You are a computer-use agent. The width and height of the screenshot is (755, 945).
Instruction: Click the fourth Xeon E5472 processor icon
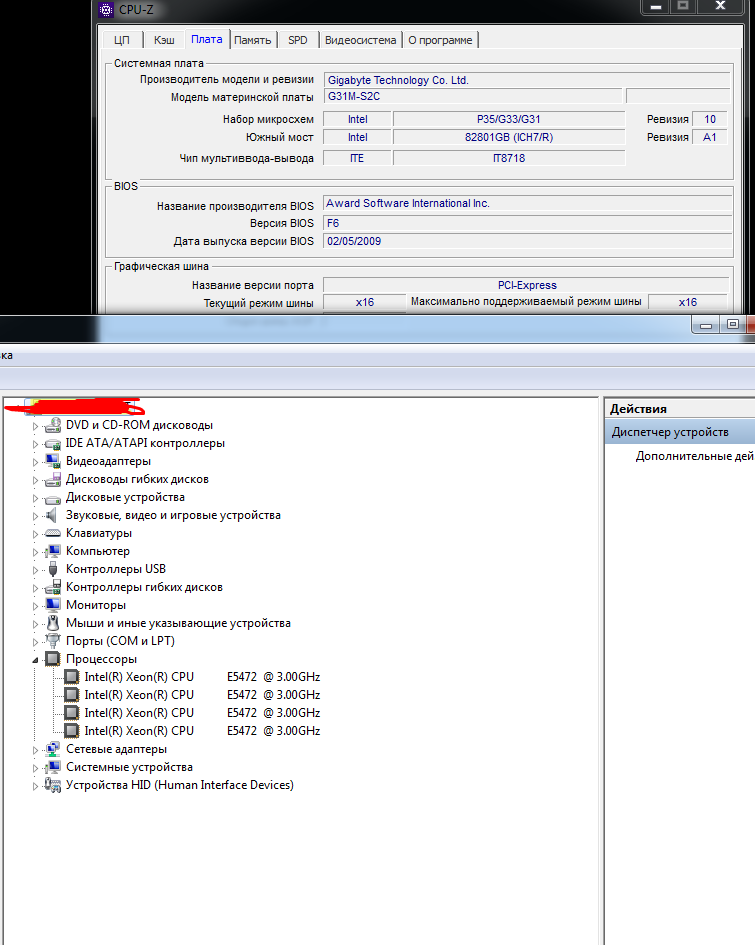(72, 731)
